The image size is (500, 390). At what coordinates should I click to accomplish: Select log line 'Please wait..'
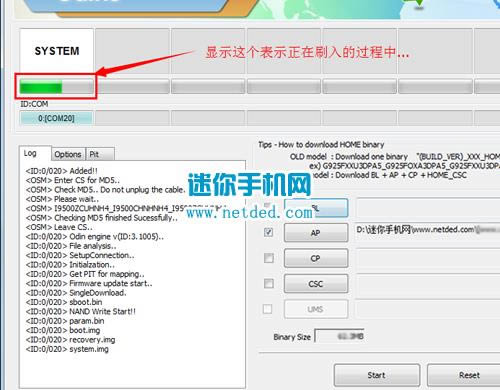pos(62,199)
